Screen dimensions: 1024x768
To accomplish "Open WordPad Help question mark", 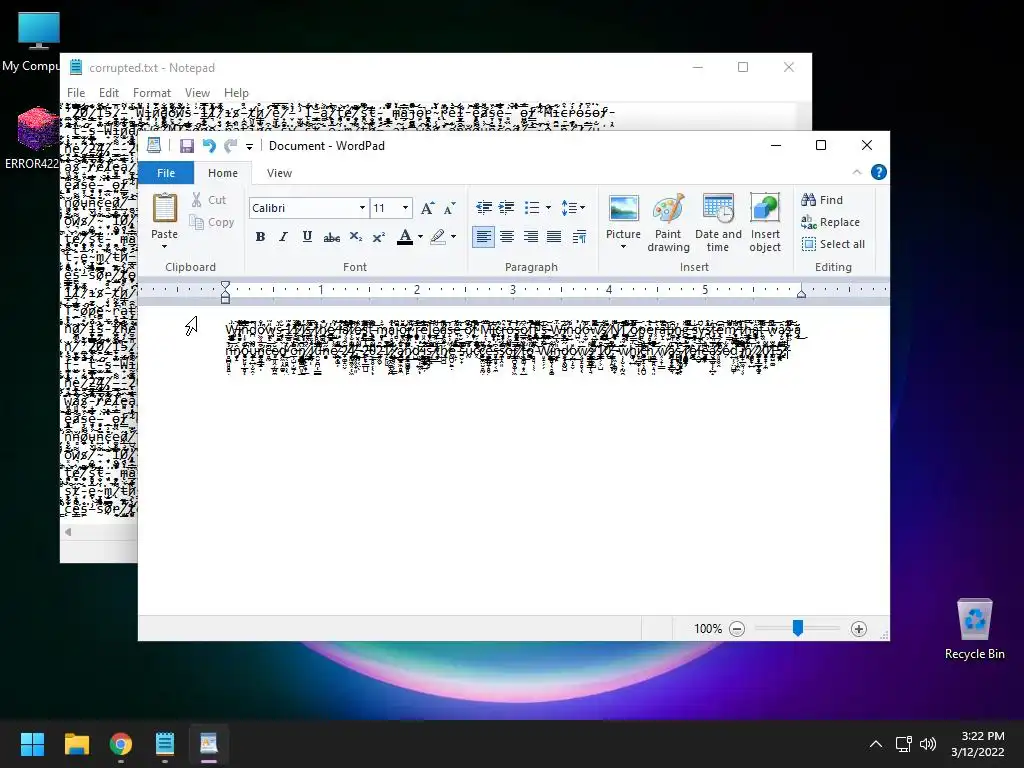I will tap(879, 172).
